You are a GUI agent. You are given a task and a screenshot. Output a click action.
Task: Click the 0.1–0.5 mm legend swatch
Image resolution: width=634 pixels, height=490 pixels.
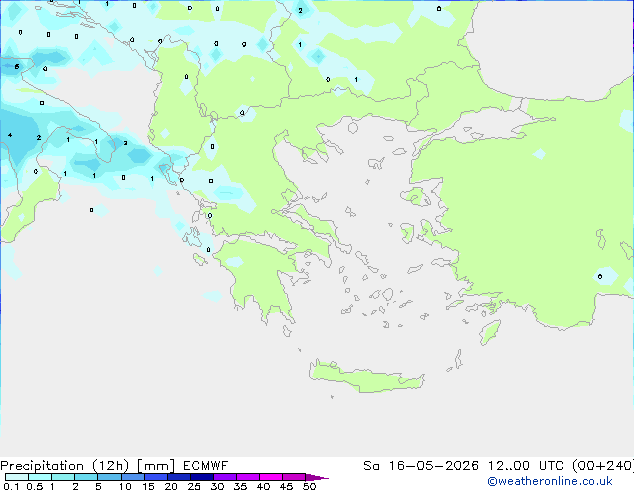17,477
